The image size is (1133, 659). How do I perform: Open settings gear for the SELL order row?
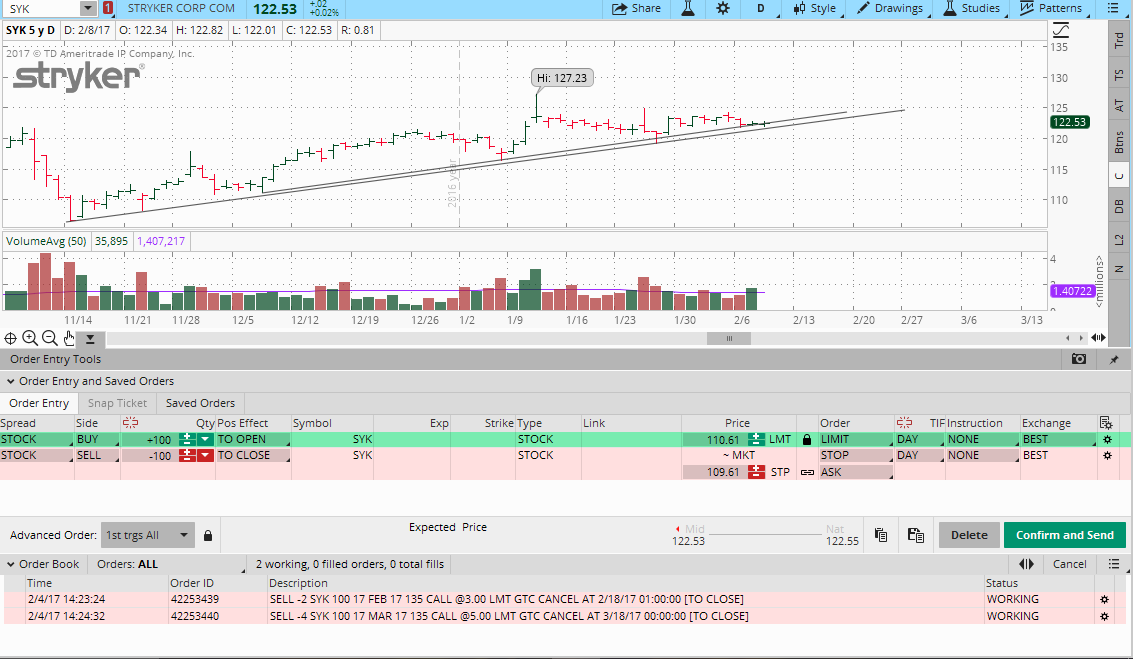pos(1107,456)
